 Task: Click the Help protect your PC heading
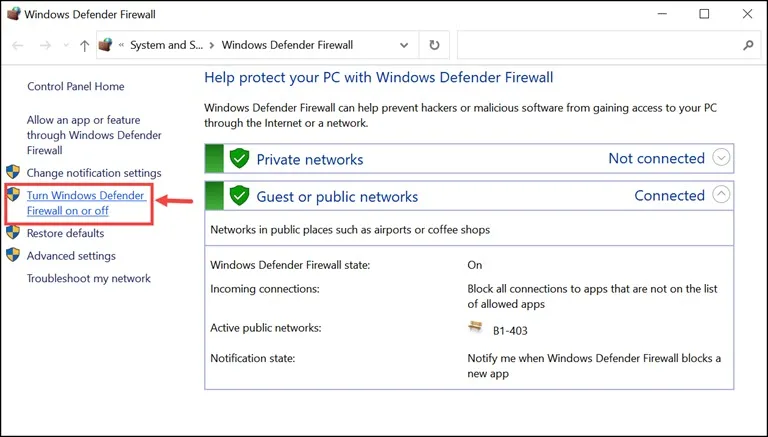pos(379,77)
